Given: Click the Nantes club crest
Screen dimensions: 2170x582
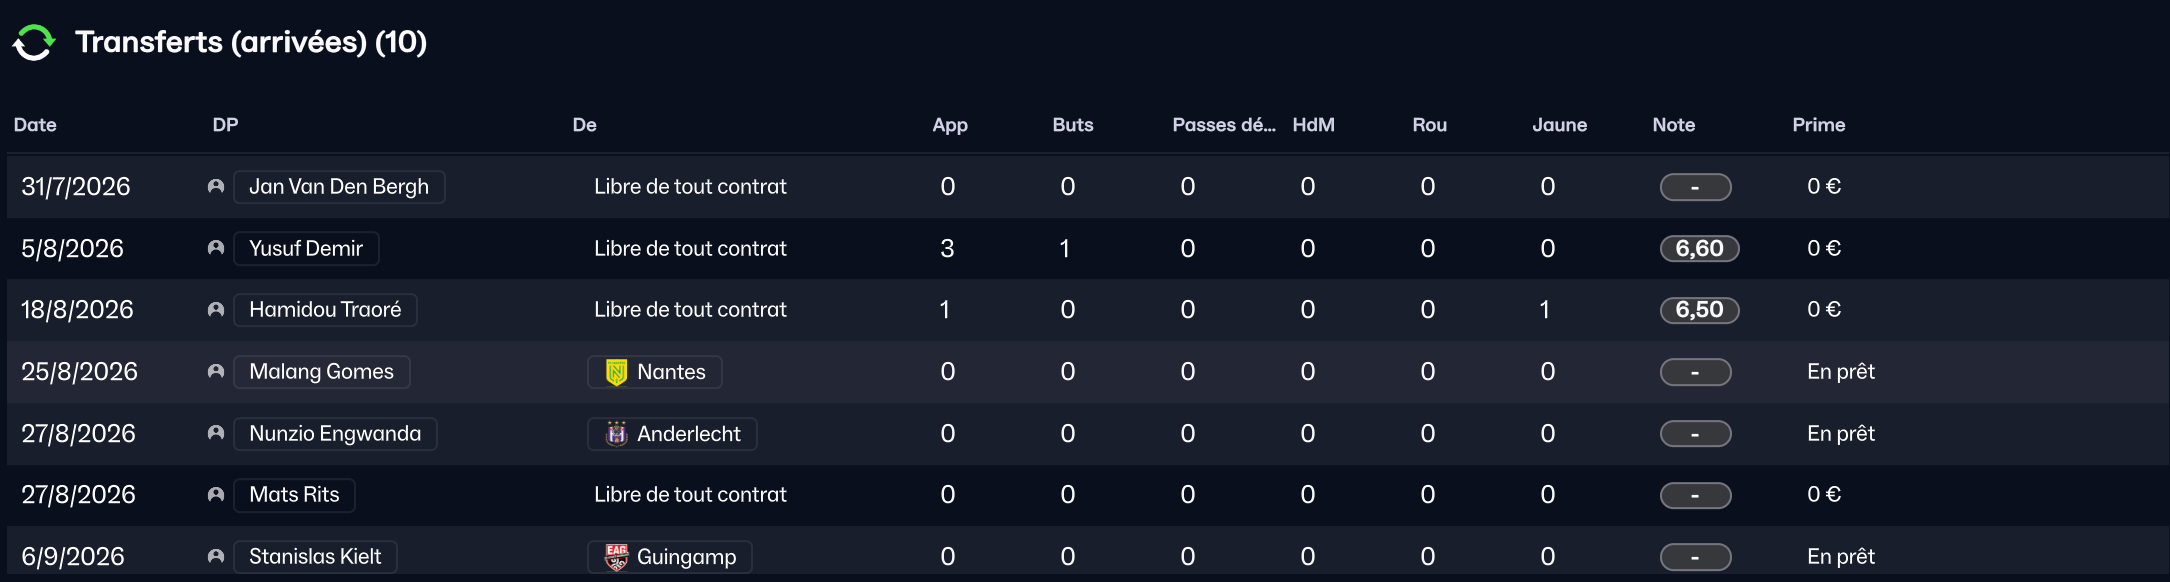Looking at the screenshot, I should (x=616, y=372).
